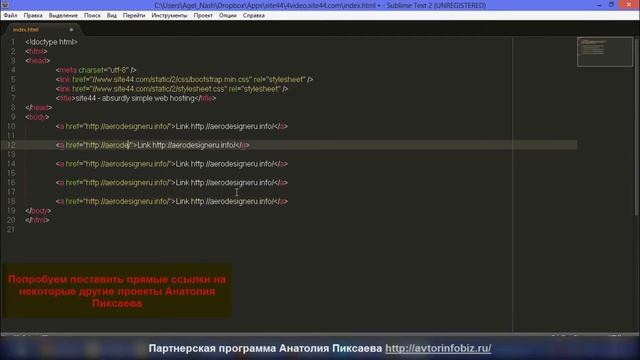
Task: Open the Перейти menu
Action: pyautogui.click(x=134, y=16)
